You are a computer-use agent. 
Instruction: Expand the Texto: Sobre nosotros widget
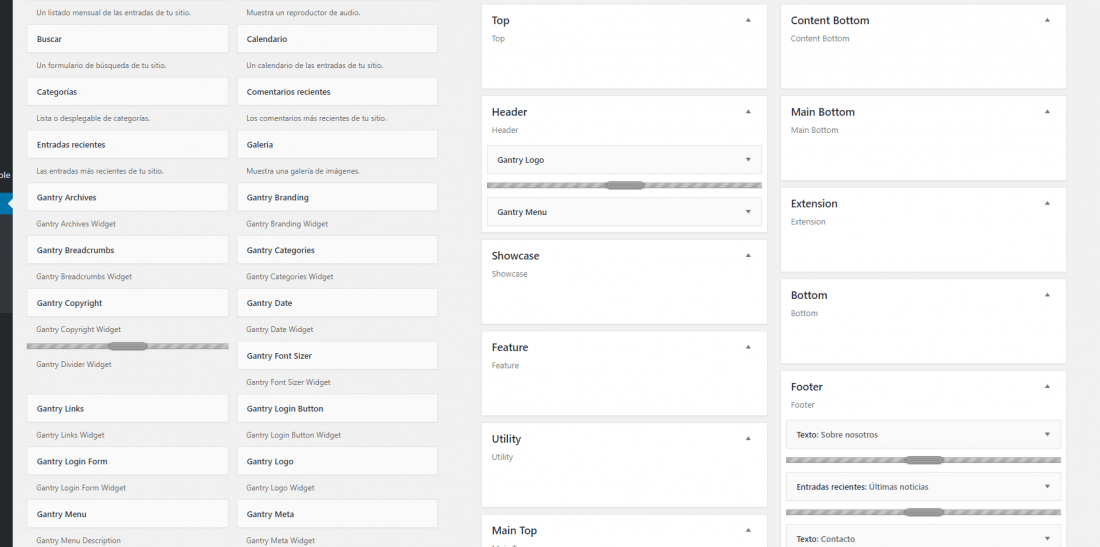[x=1047, y=435]
